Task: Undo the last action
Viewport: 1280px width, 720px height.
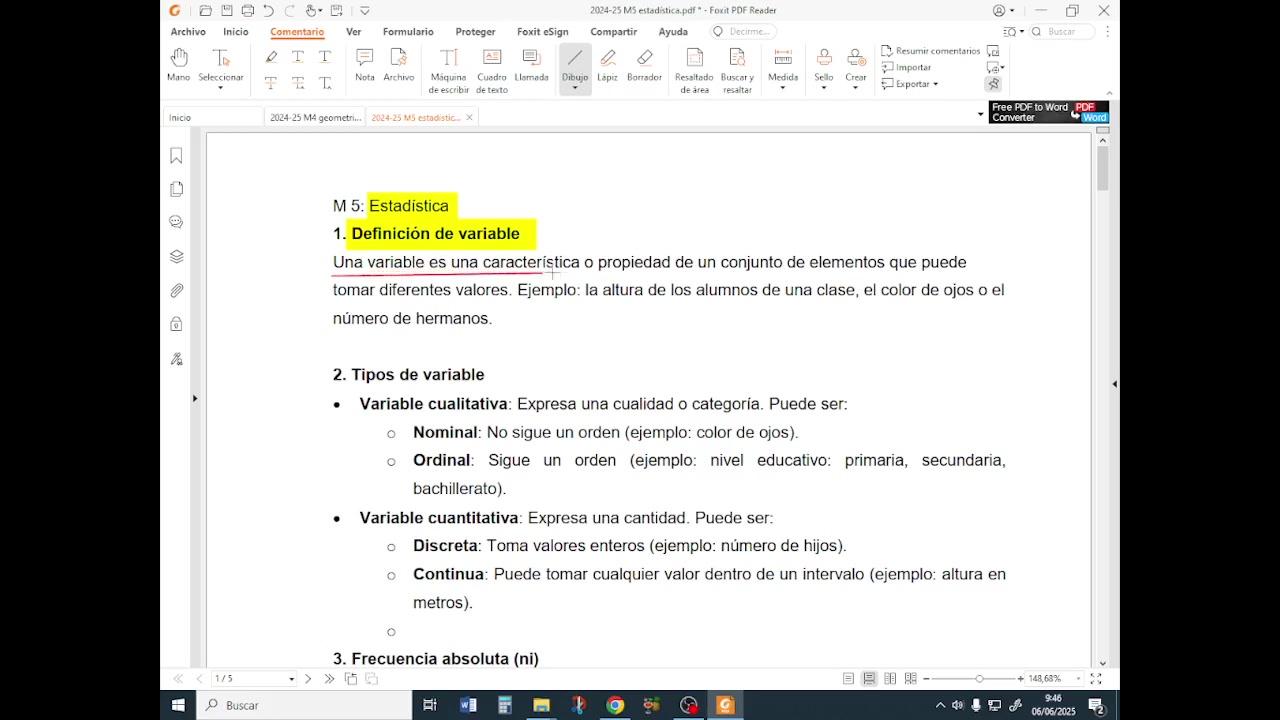Action: (268, 11)
